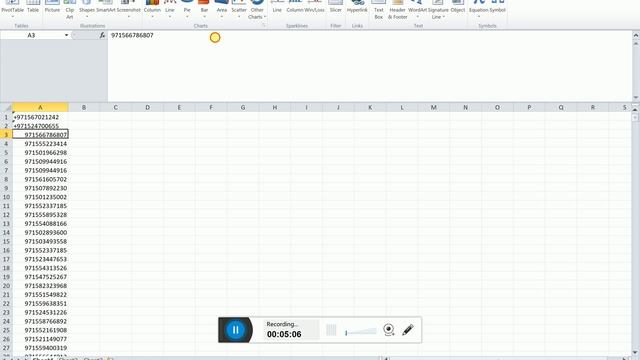Click the Name Box showing A3
This screenshot has width=640, height=360.
point(31,36)
